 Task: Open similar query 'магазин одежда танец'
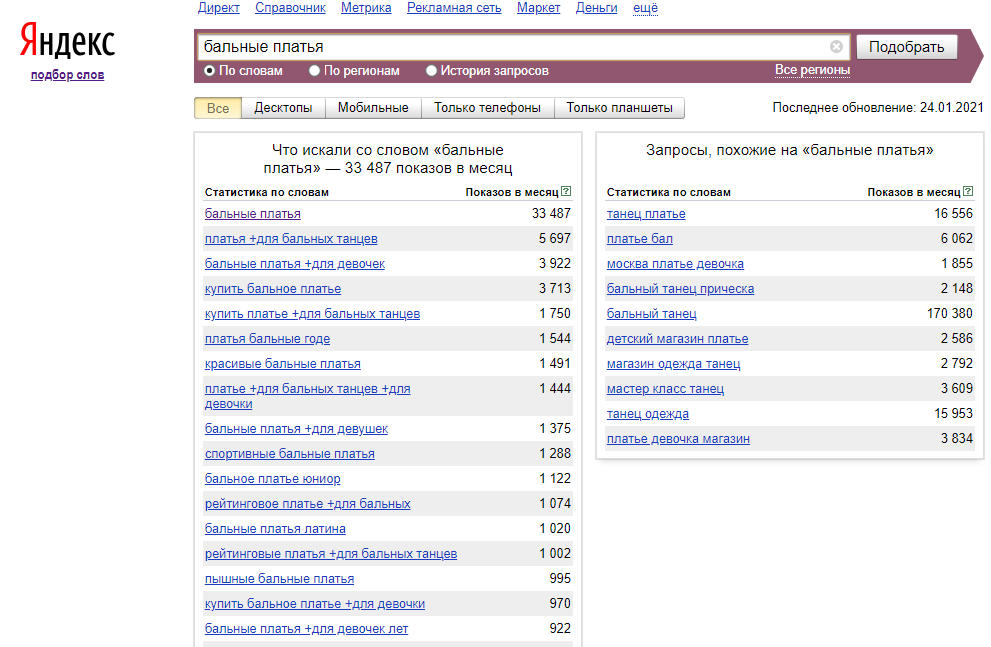coord(673,364)
